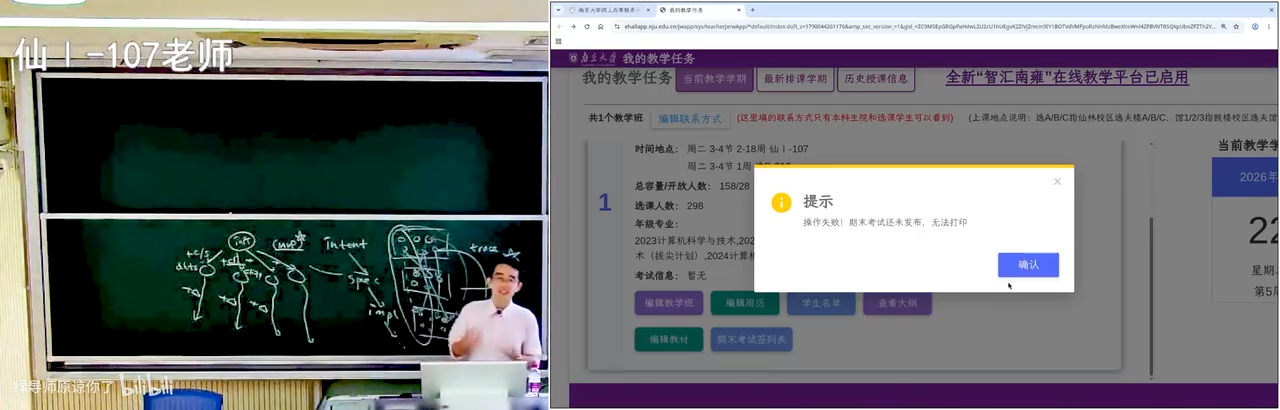1280x410 pixels.
Task: Switch to the 南京大学网上办事服务 tab
Action: (610, 10)
